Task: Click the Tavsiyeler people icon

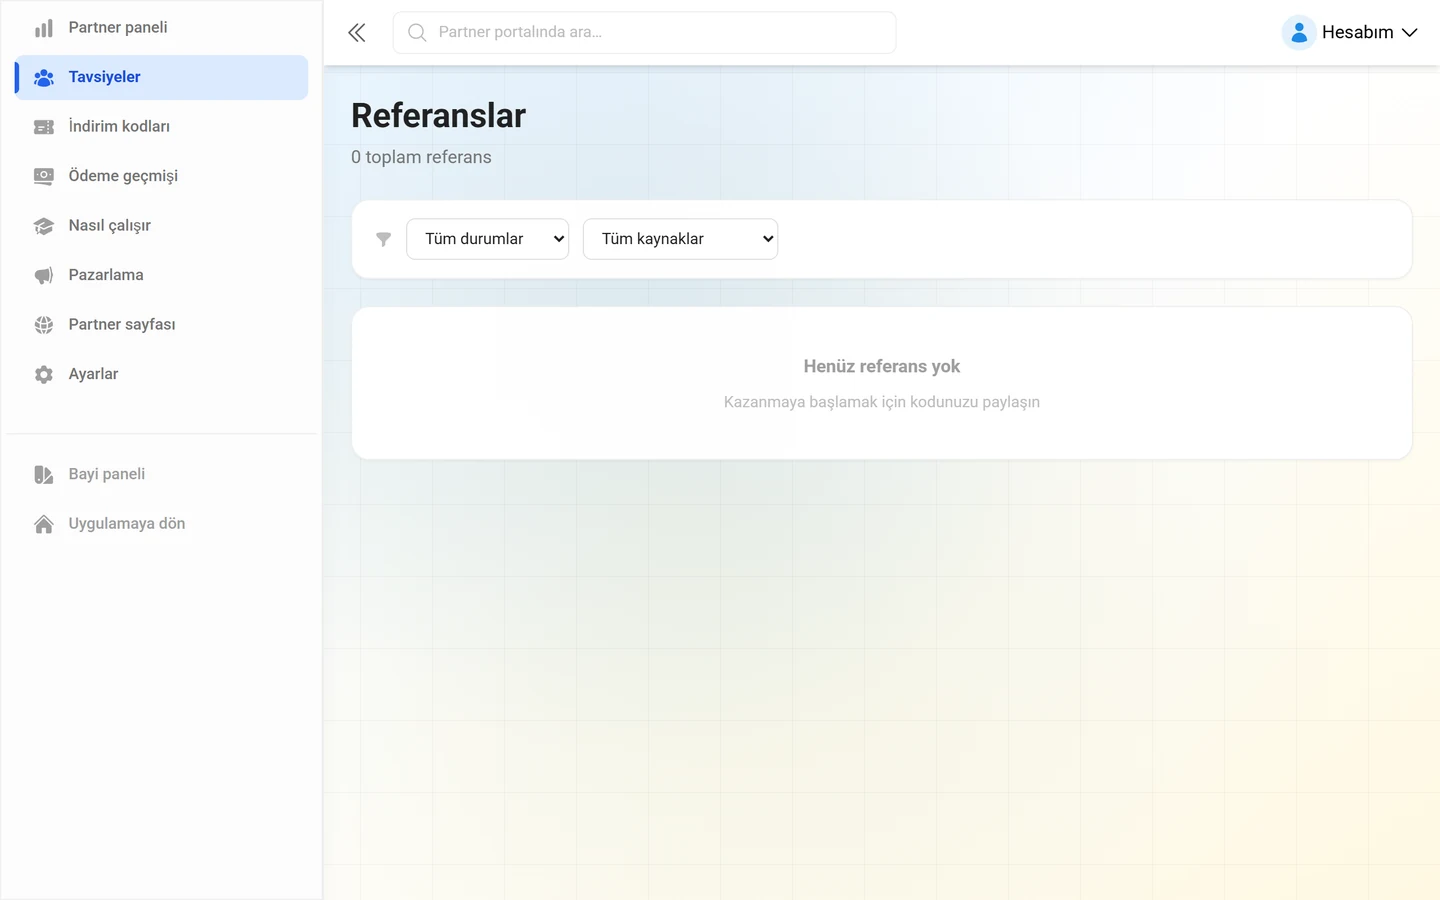Action: (x=44, y=77)
